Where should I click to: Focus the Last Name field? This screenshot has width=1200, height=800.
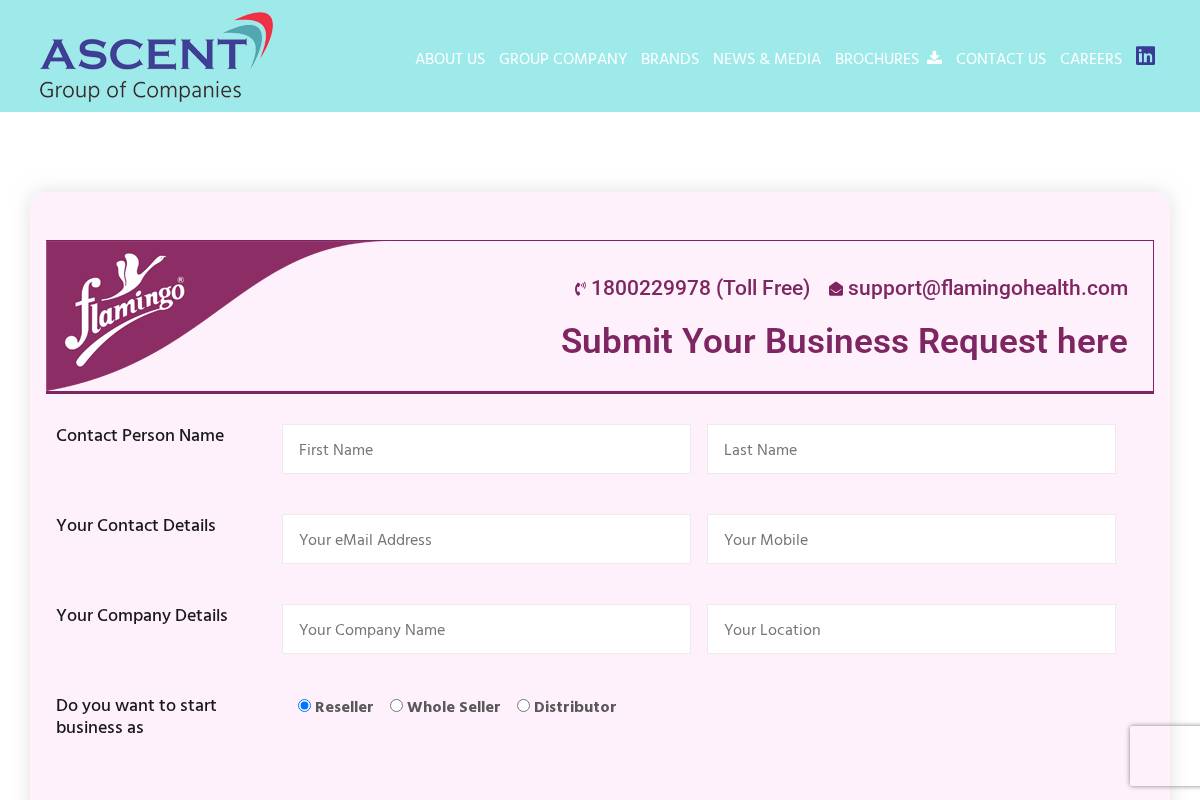(911, 449)
